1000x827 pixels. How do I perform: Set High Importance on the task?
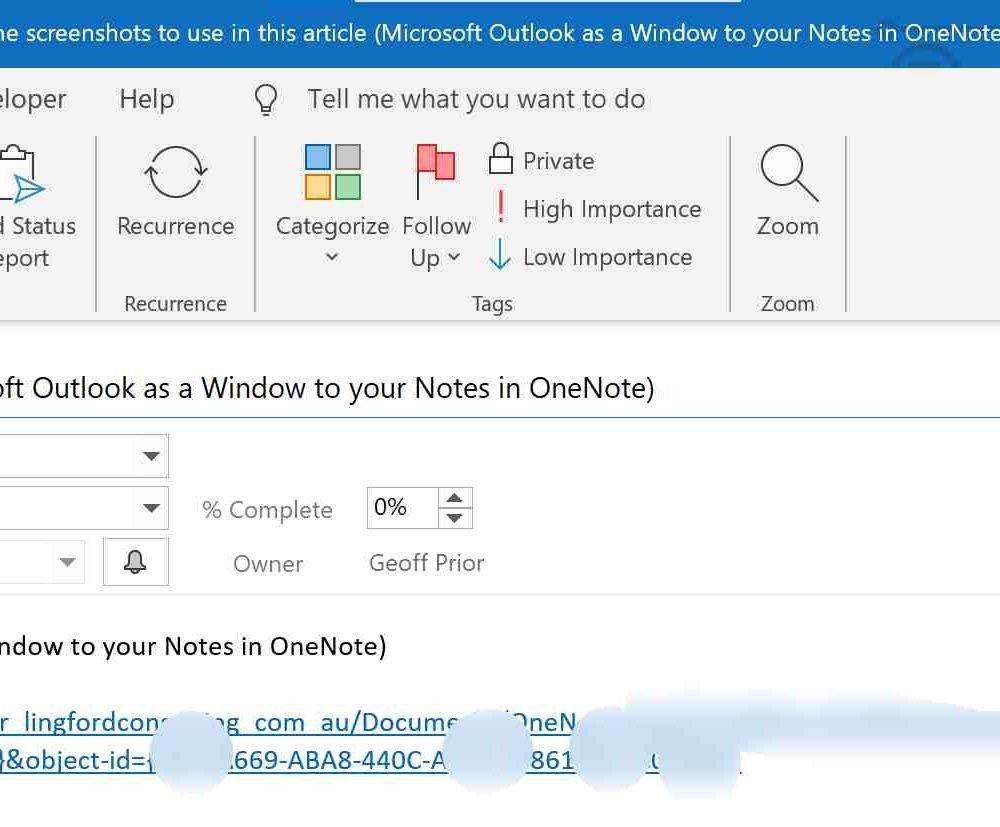[598, 209]
